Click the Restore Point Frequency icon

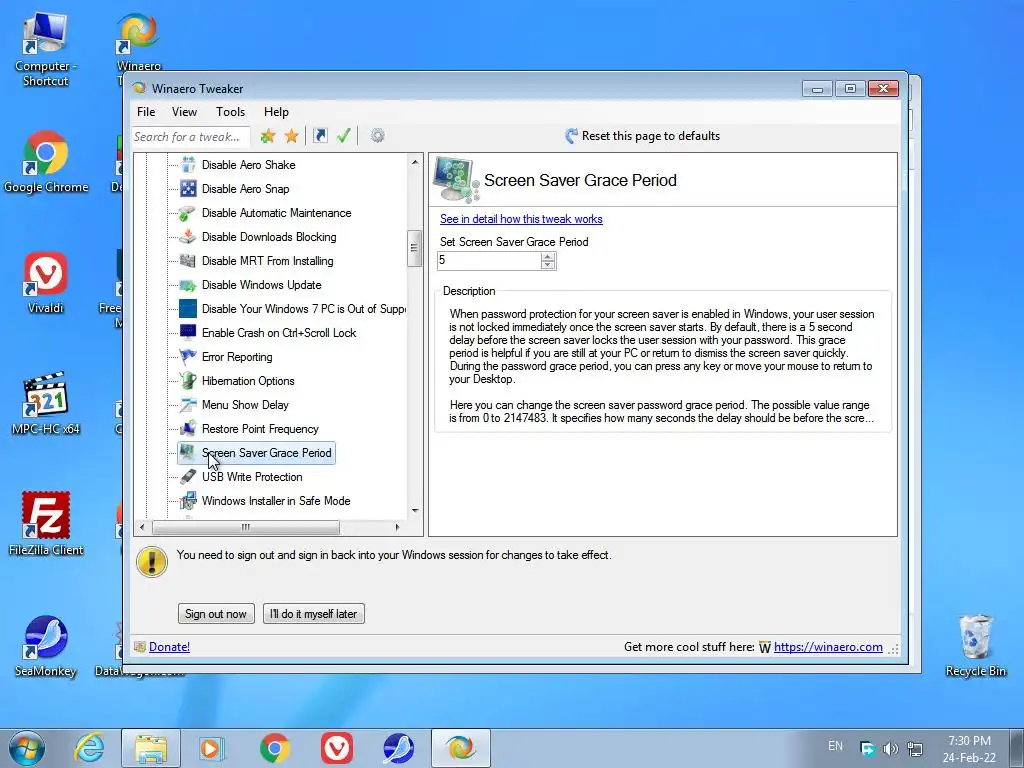pyautogui.click(x=188, y=428)
